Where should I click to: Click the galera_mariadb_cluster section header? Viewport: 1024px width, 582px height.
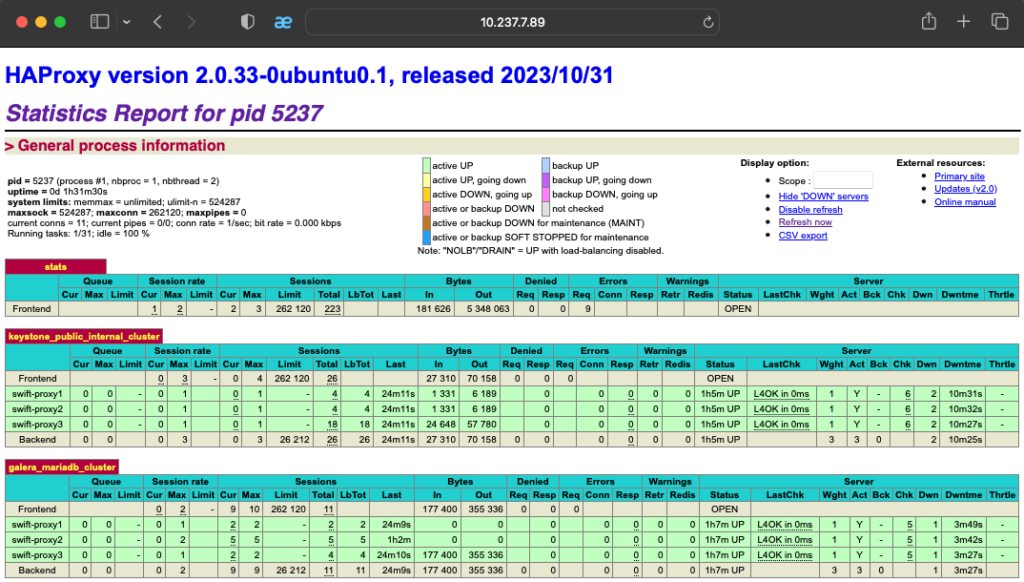pyautogui.click(x=62, y=467)
